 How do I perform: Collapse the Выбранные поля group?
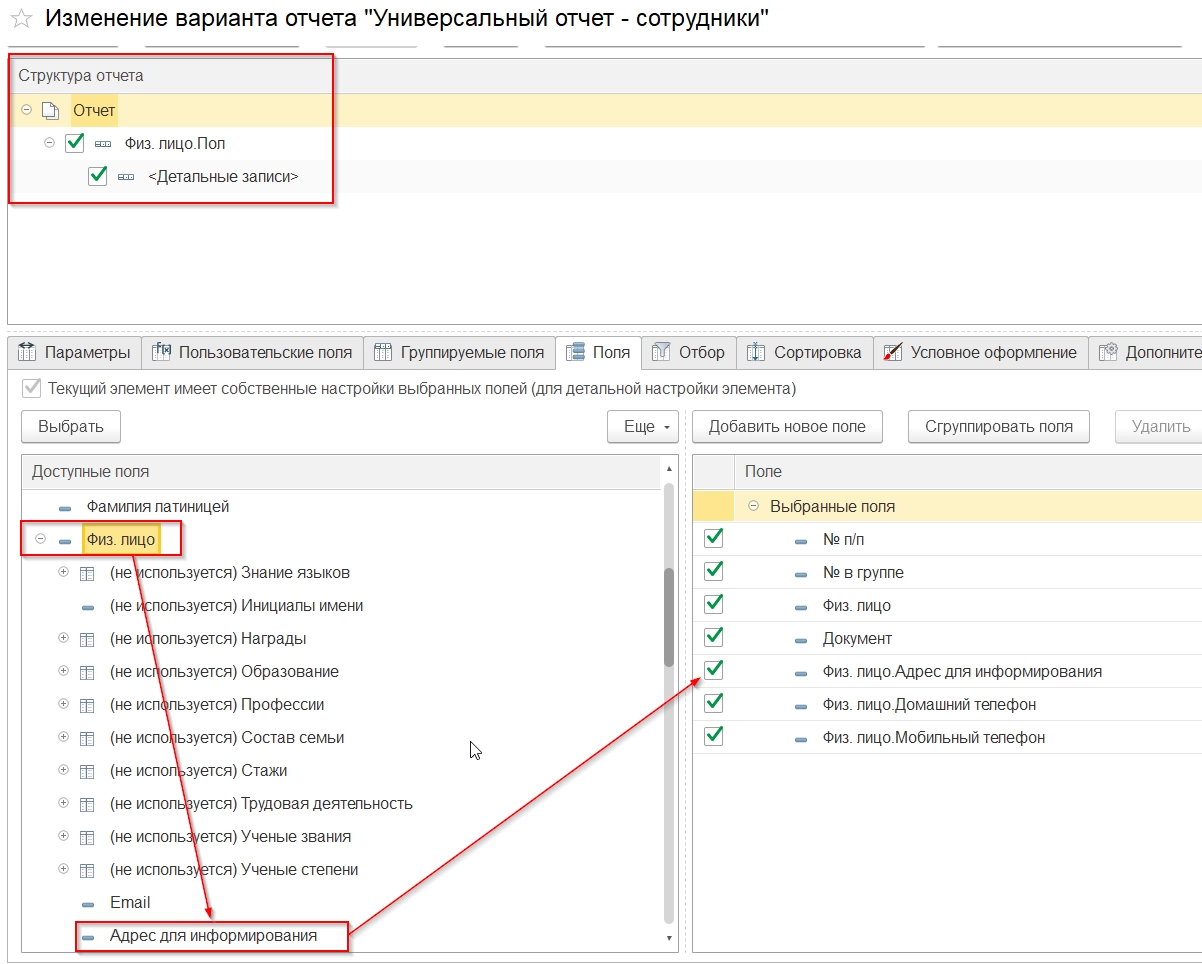[x=753, y=506]
